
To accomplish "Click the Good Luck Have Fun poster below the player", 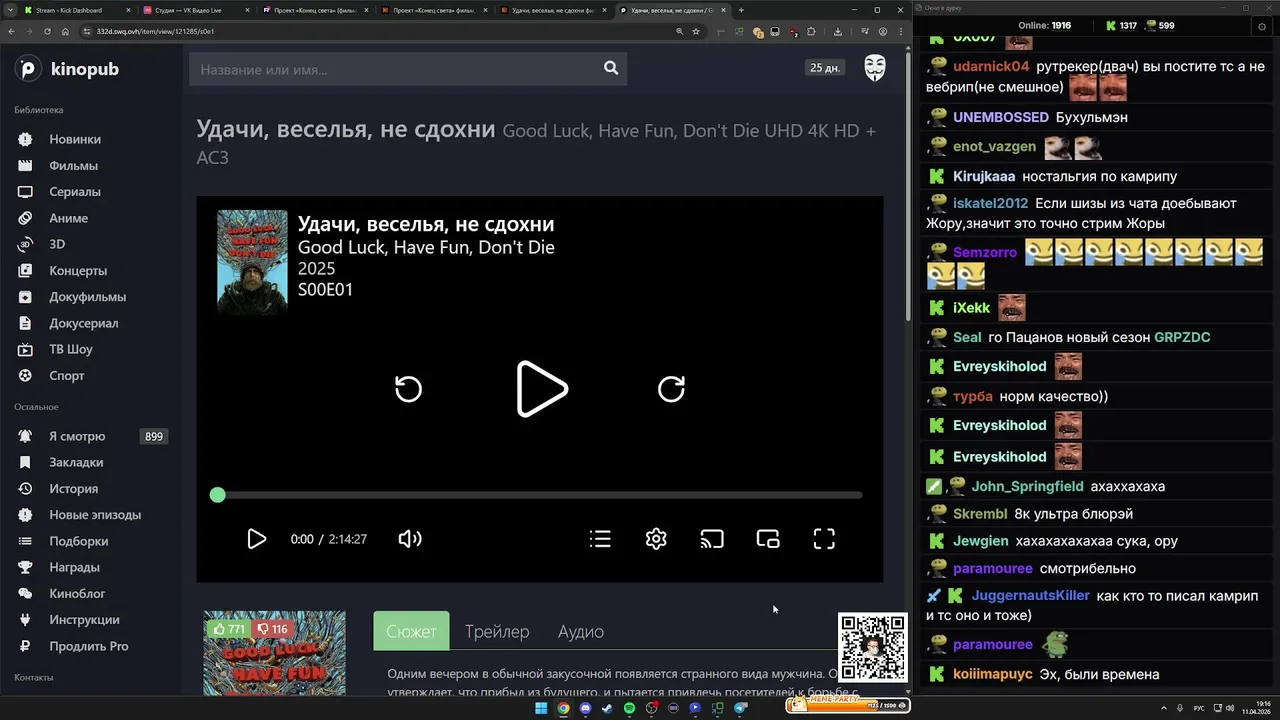I will [274, 653].
